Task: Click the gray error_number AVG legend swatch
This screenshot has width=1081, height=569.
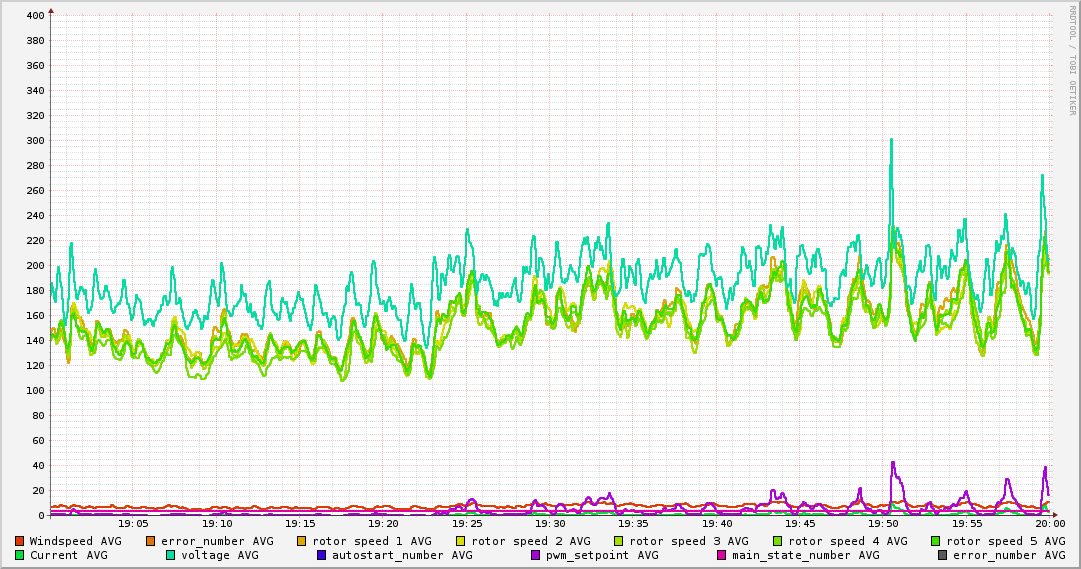Action: point(942,555)
